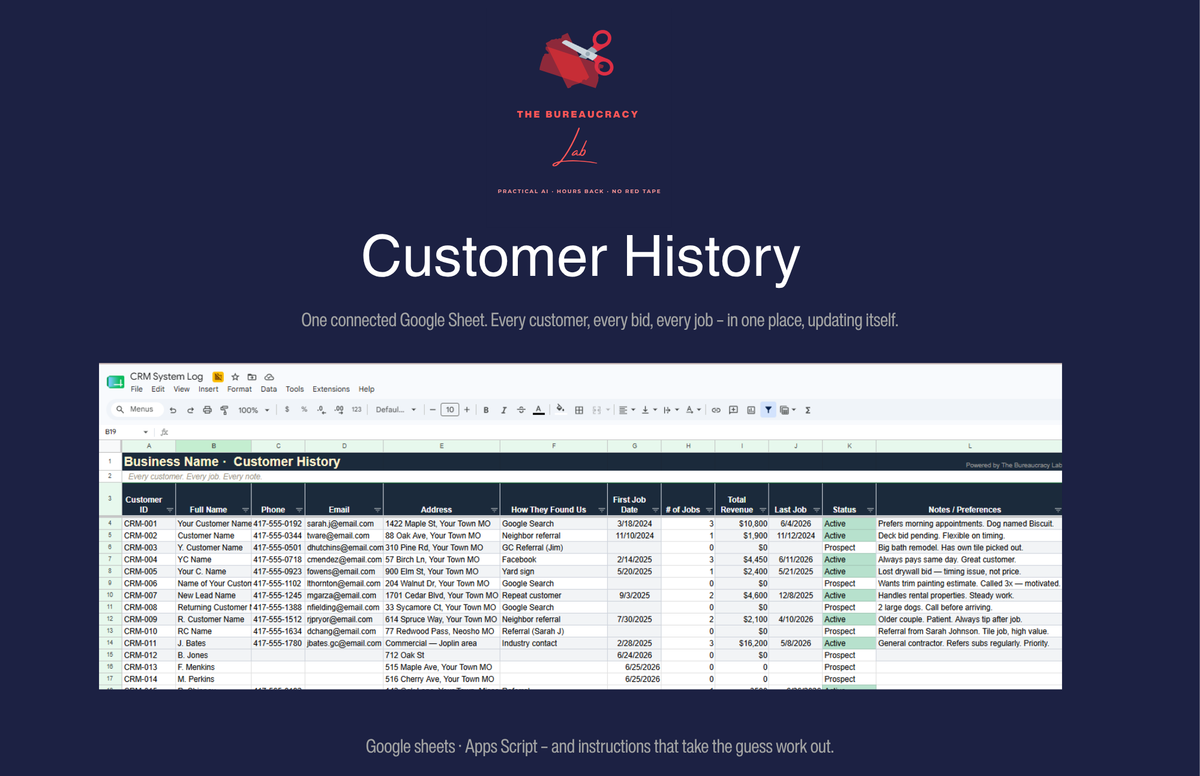Select the paint format tool
The width and height of the screenshot is (1200, 776).
(x=224, y=410)
